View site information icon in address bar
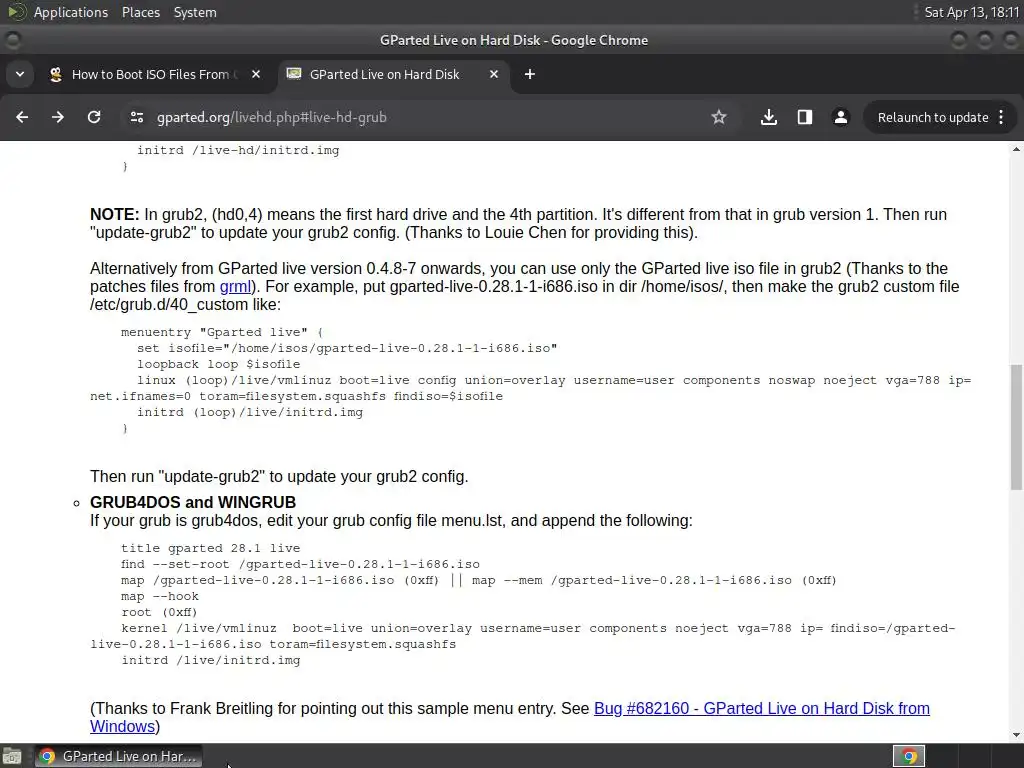 tap(136, 117)
